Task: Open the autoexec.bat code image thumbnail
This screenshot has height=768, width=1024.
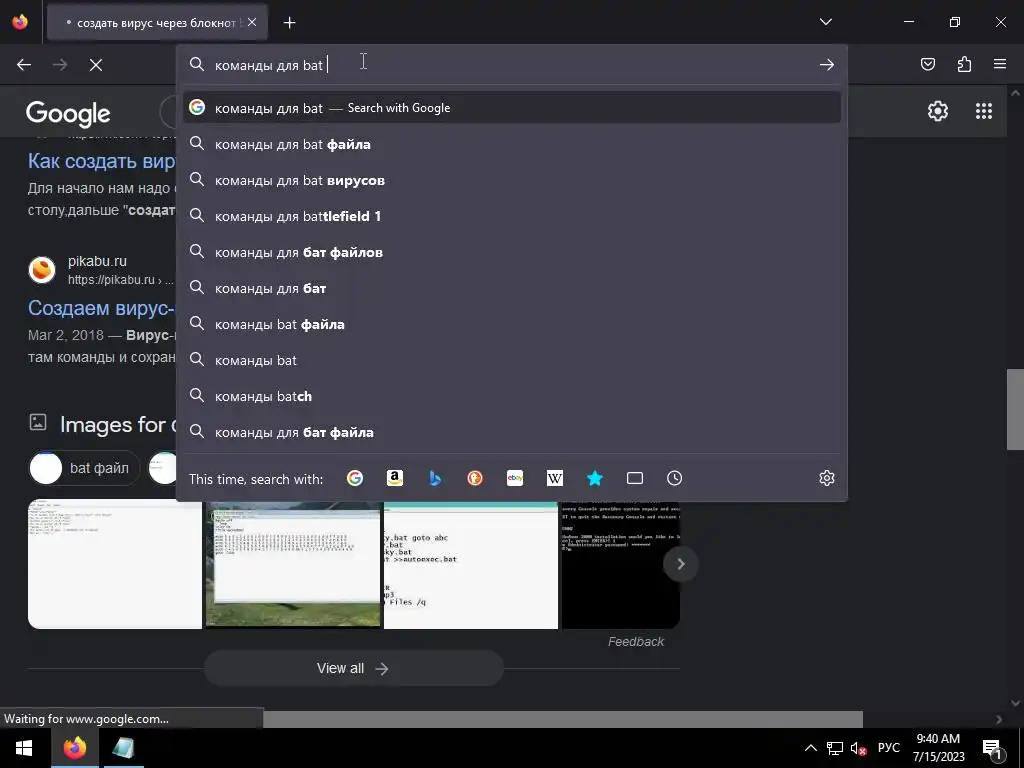Action: 471,565
